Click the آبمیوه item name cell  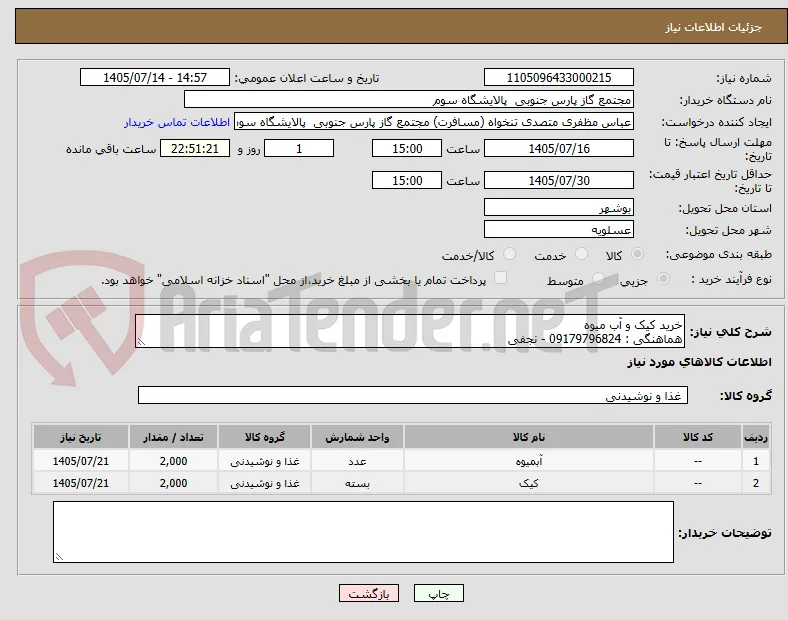pyautogui.click(x=529, y=461)
